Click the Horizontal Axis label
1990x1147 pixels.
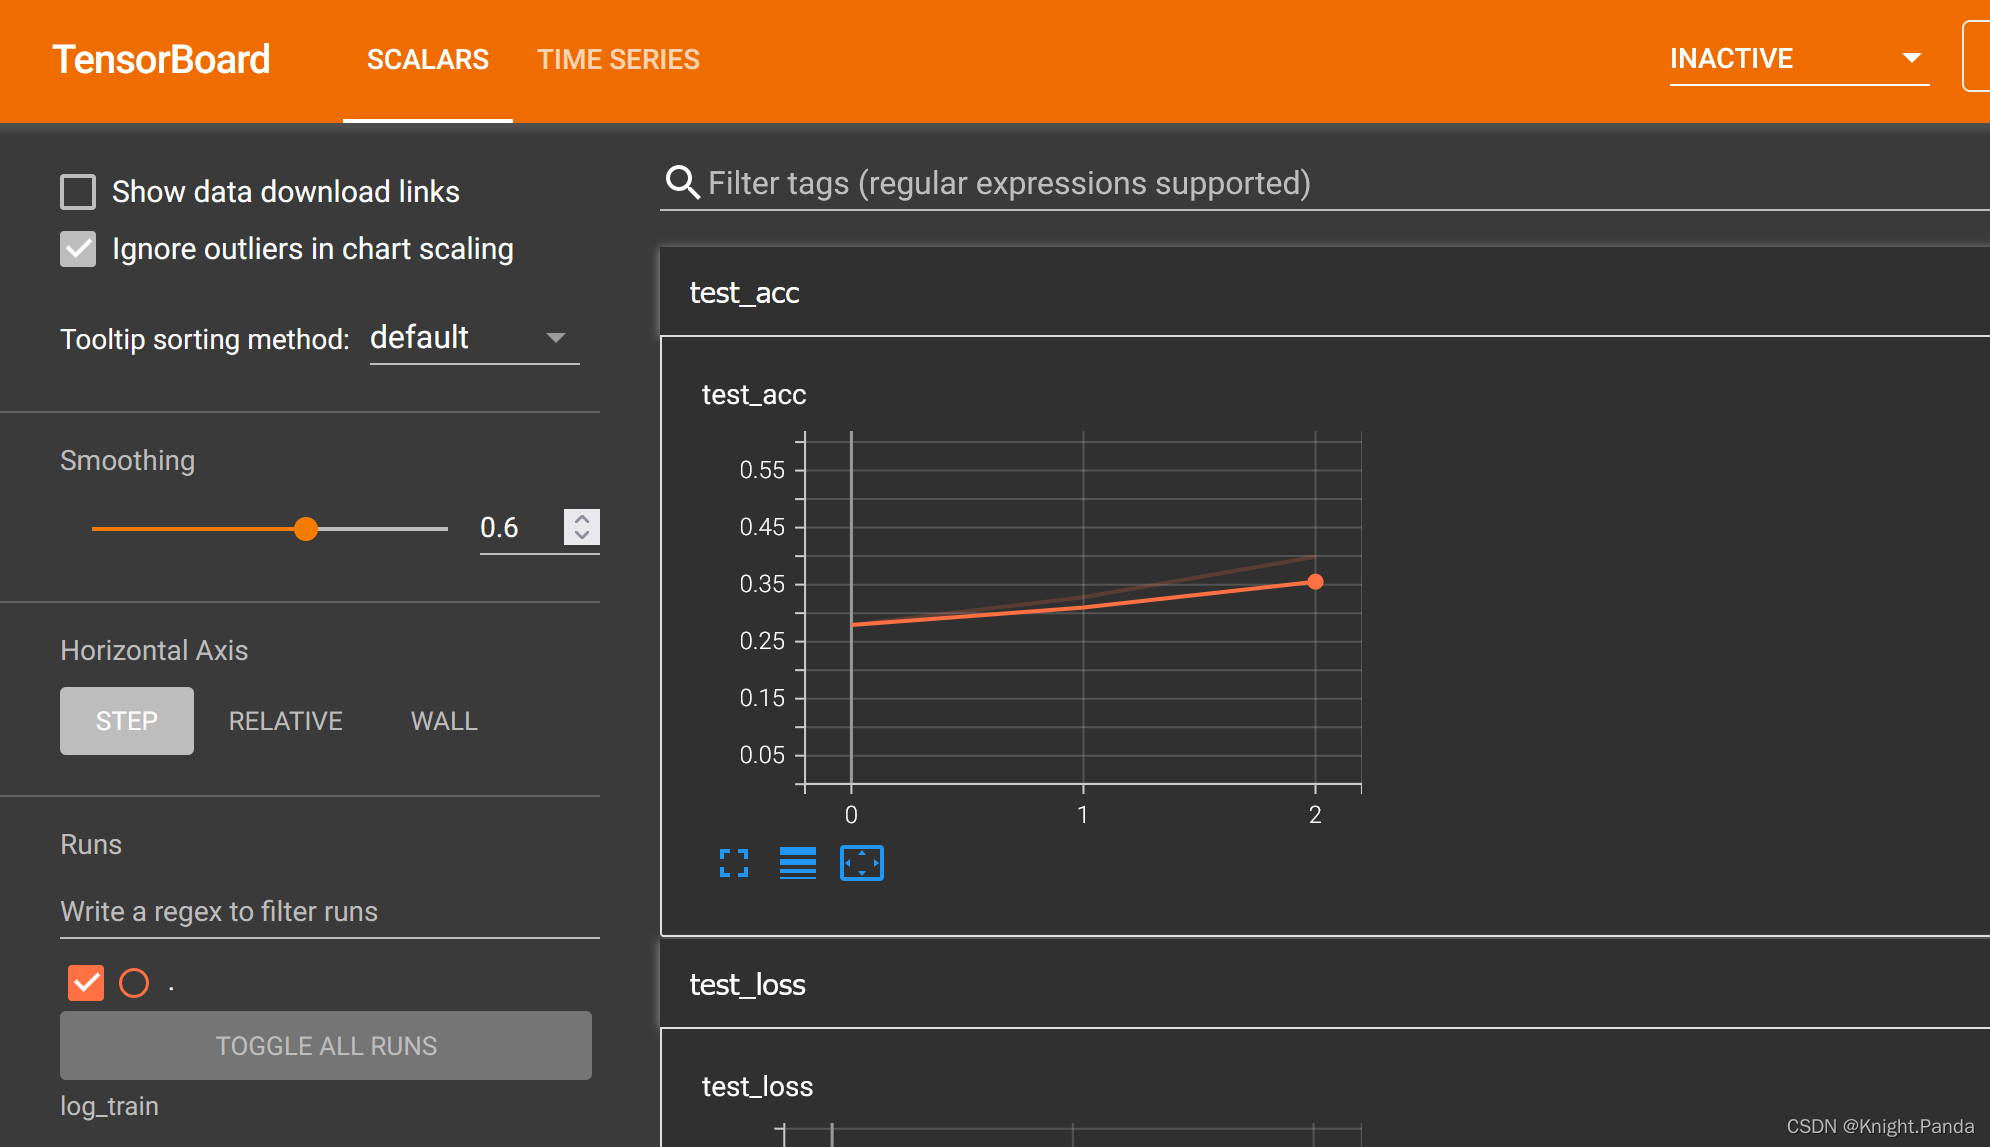coord(154,651)
